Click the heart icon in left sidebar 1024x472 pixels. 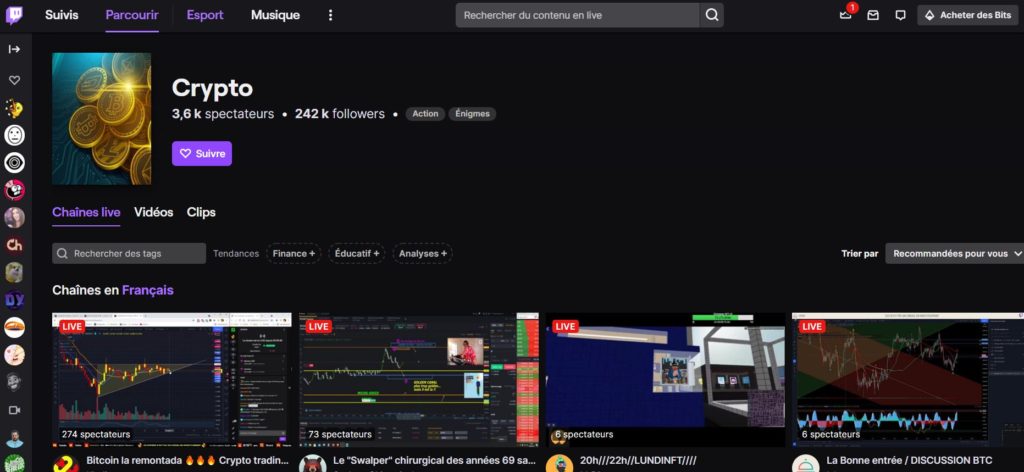pyautogui.click(x=14, y=80)
